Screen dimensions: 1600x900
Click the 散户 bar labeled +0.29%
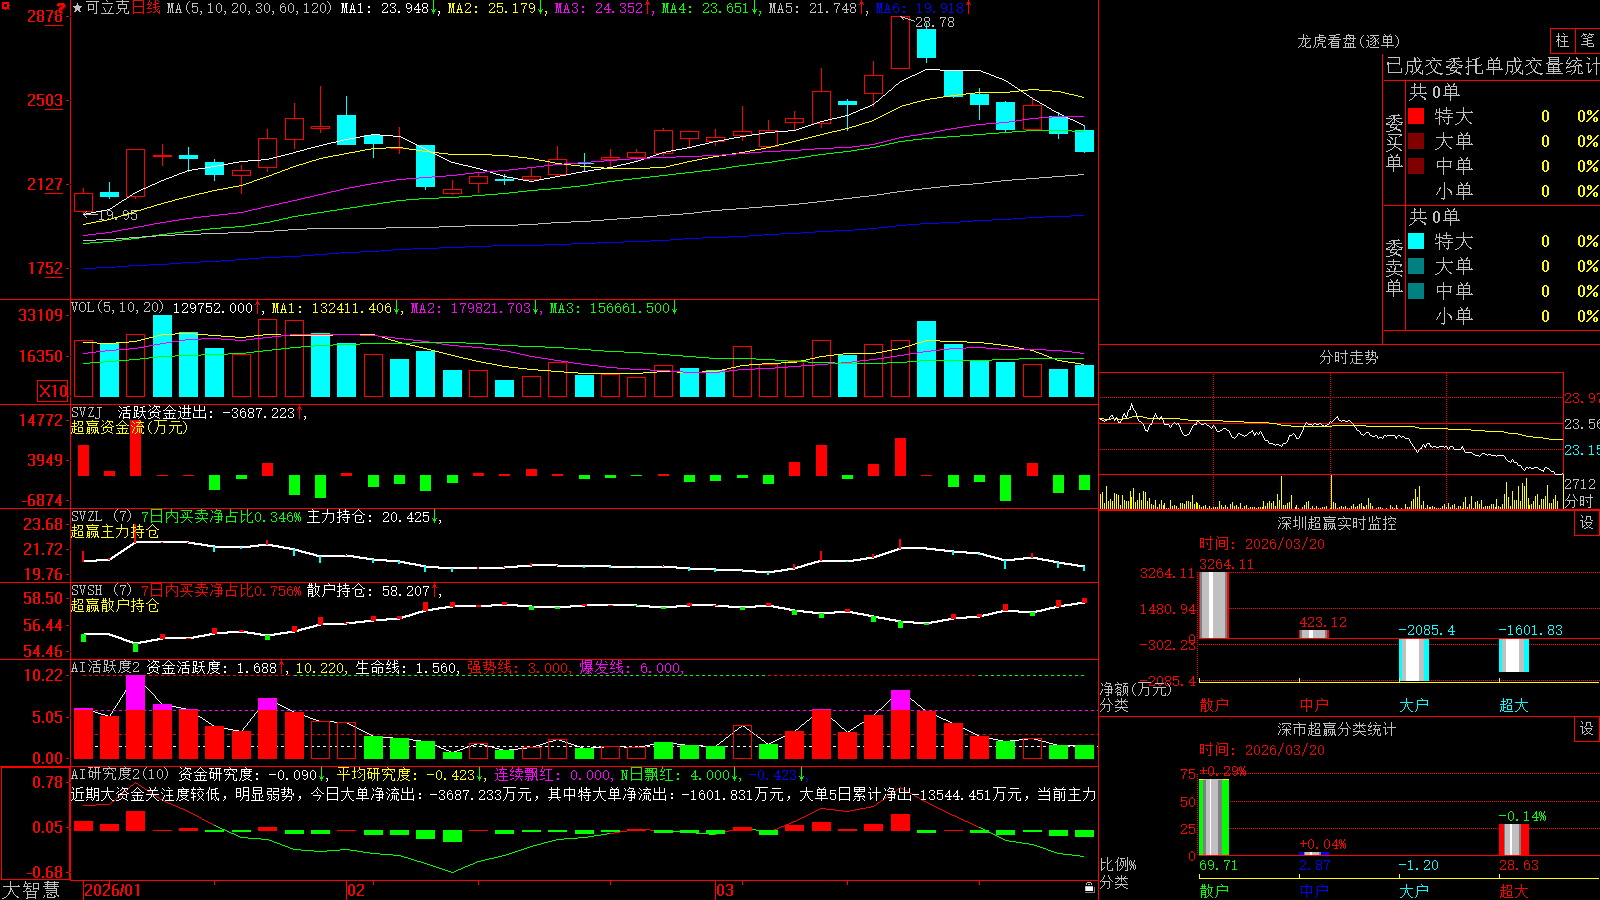pyautogui.click(x=1214, y=817)
